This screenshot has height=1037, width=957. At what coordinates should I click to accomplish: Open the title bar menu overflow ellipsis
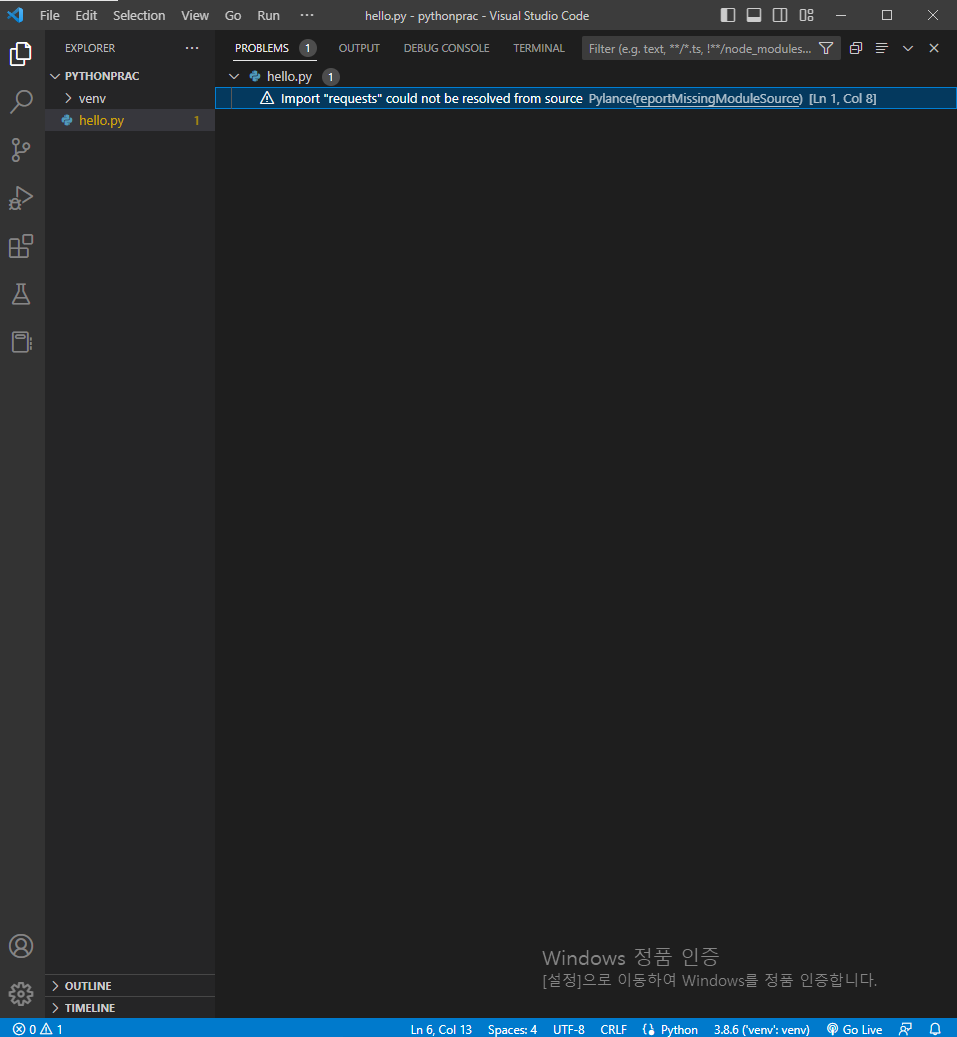(x=307, y=15)
